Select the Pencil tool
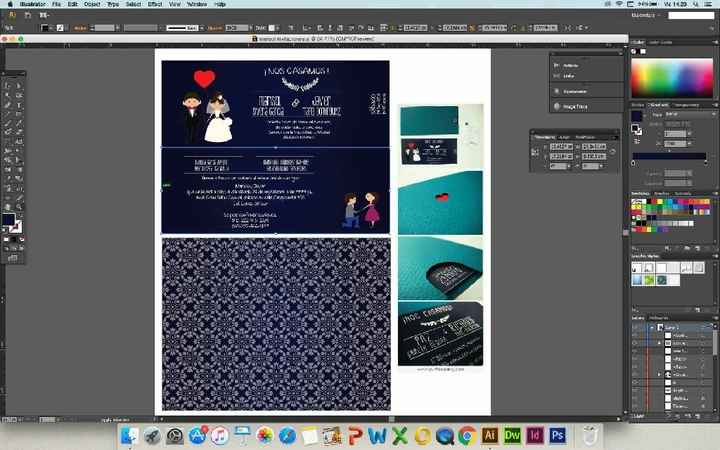 (19, 123)
